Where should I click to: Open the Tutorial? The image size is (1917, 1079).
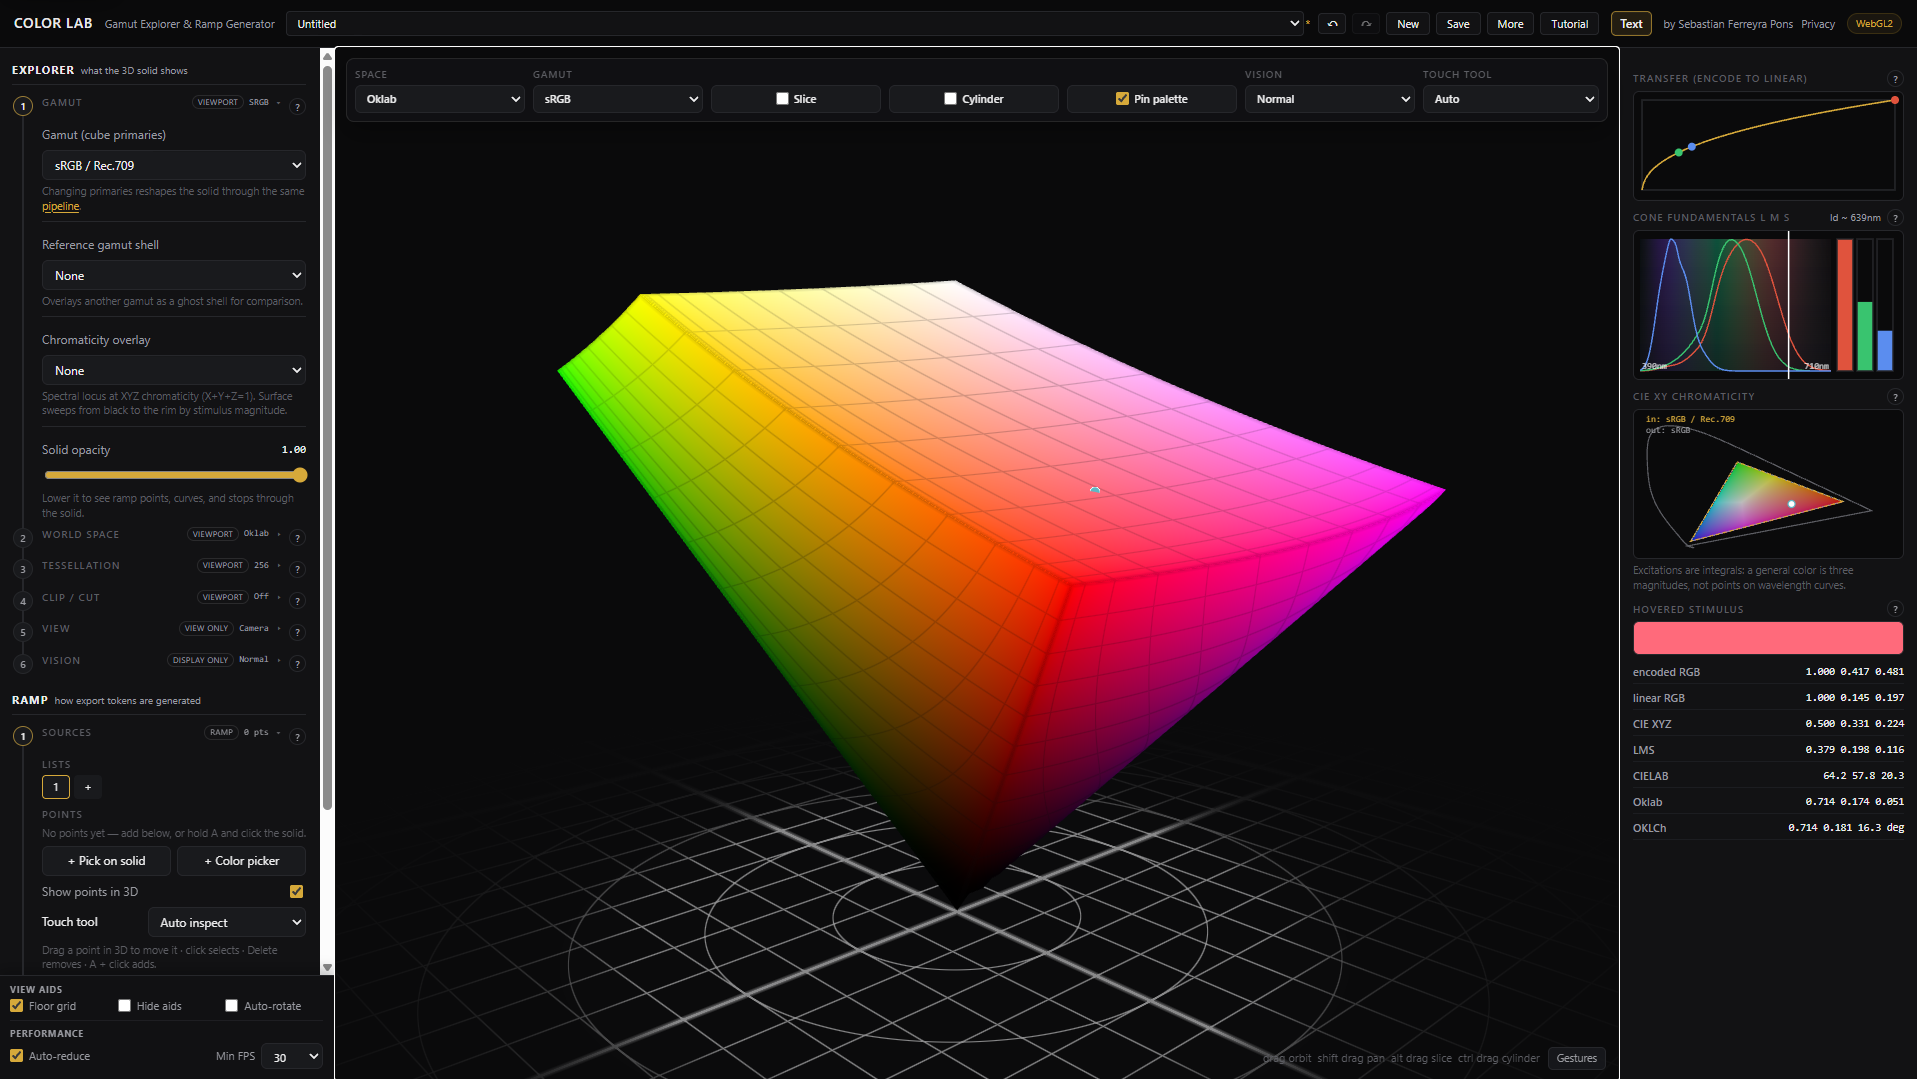1570,24
